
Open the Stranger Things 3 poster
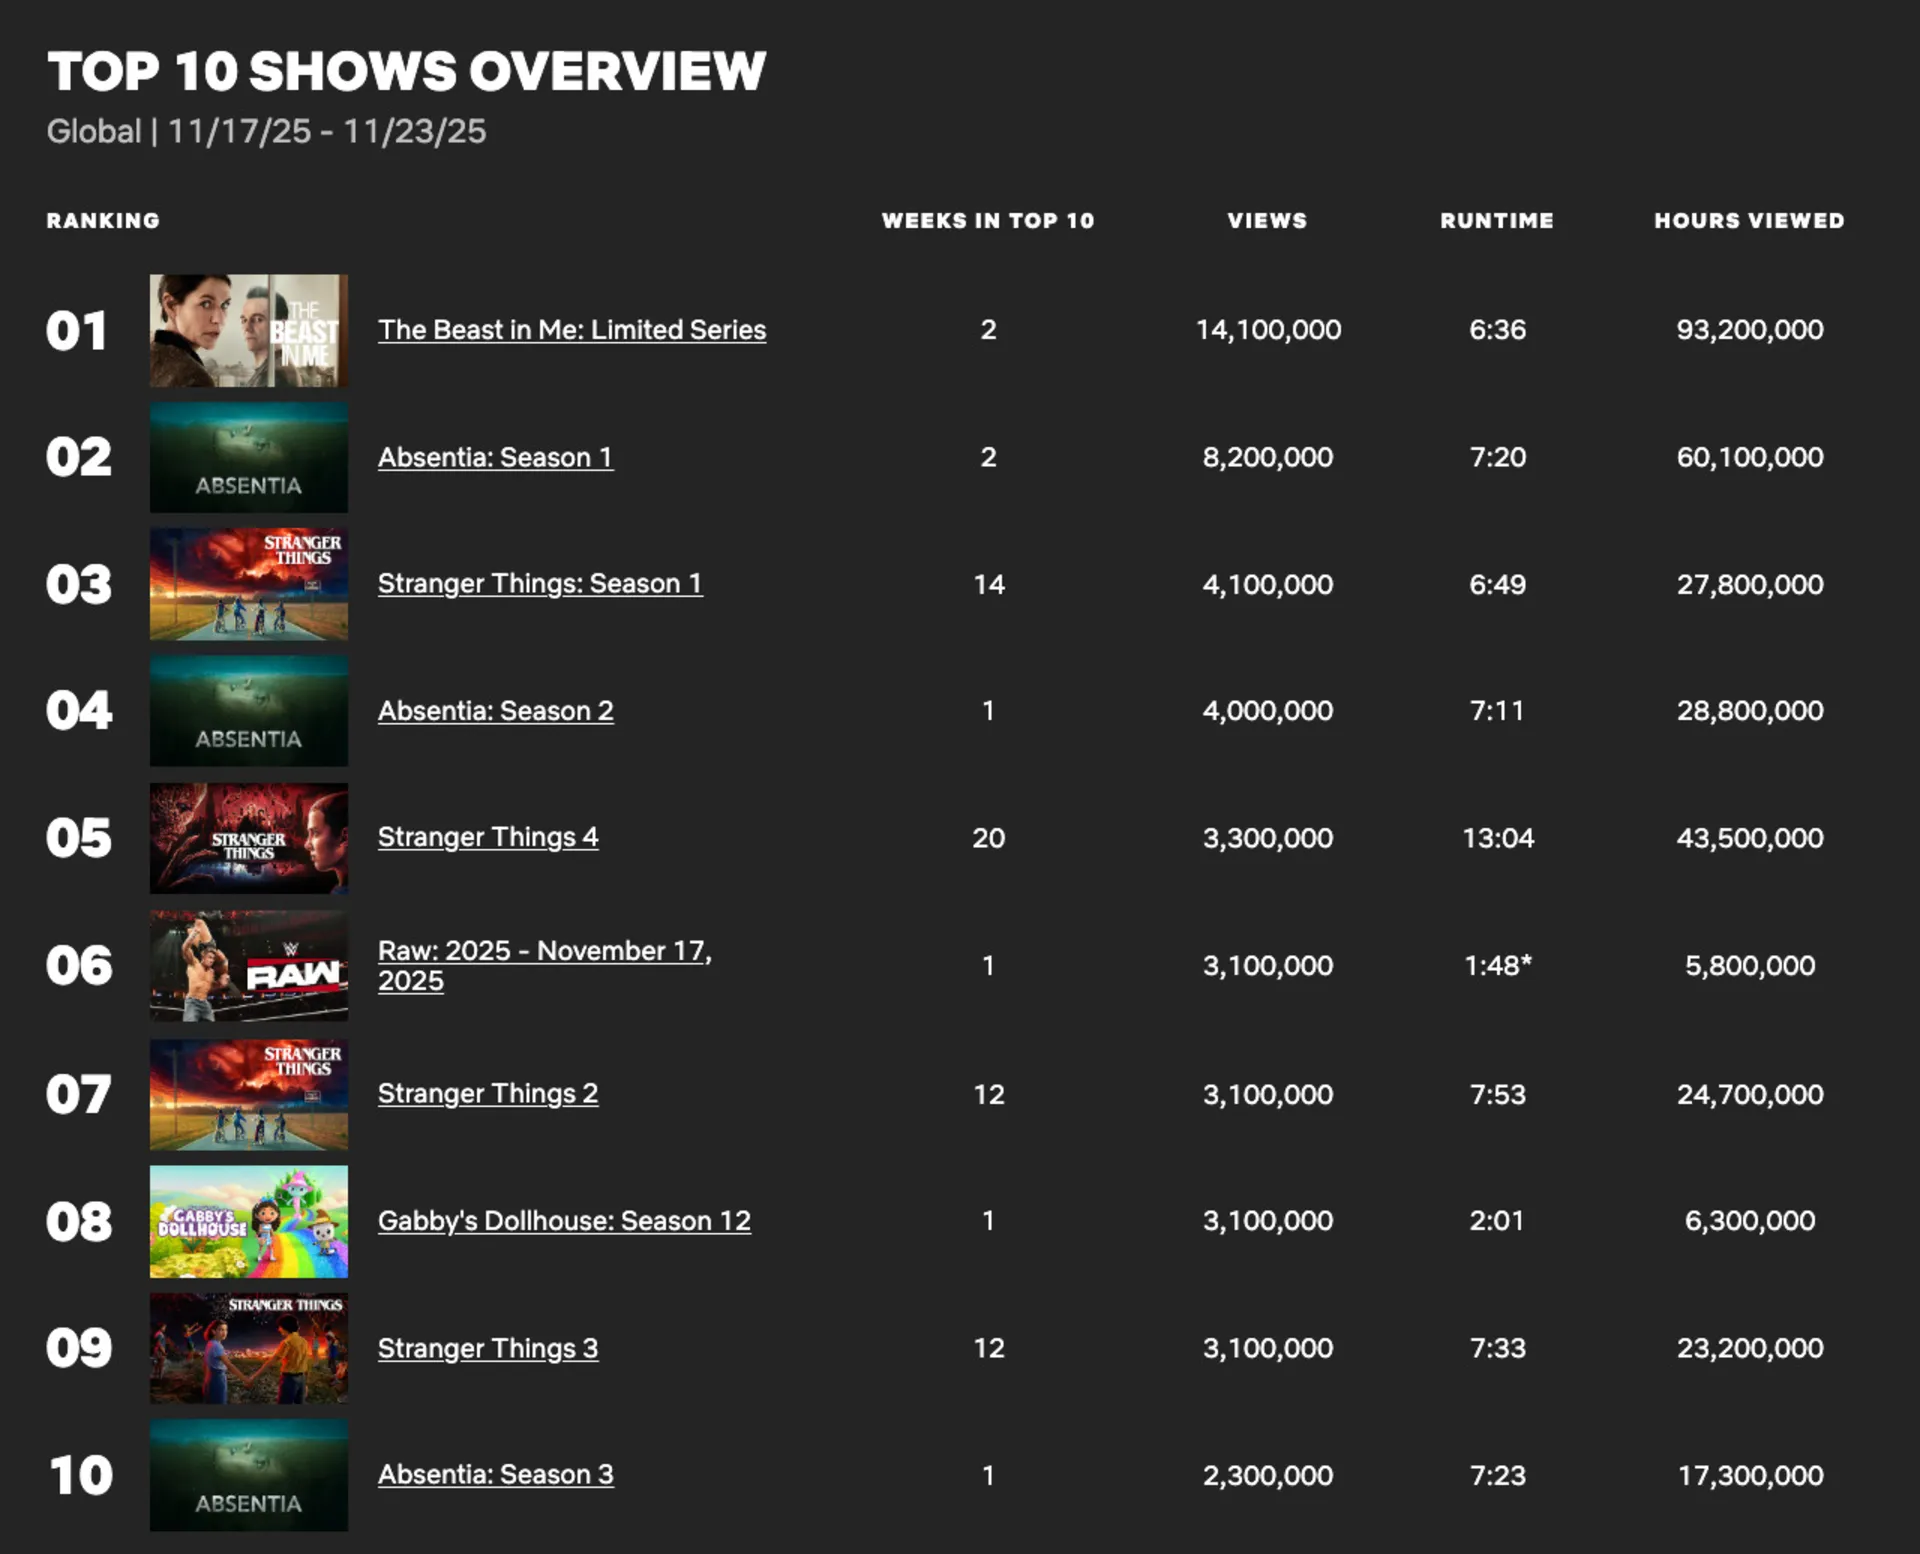tap(248, 1348)
